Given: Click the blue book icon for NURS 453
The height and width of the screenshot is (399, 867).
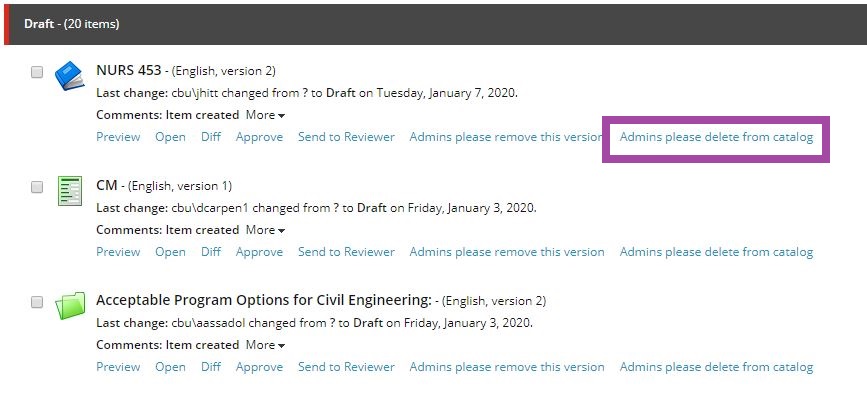Looking at the screenshot, I should (x=70, y=76).
